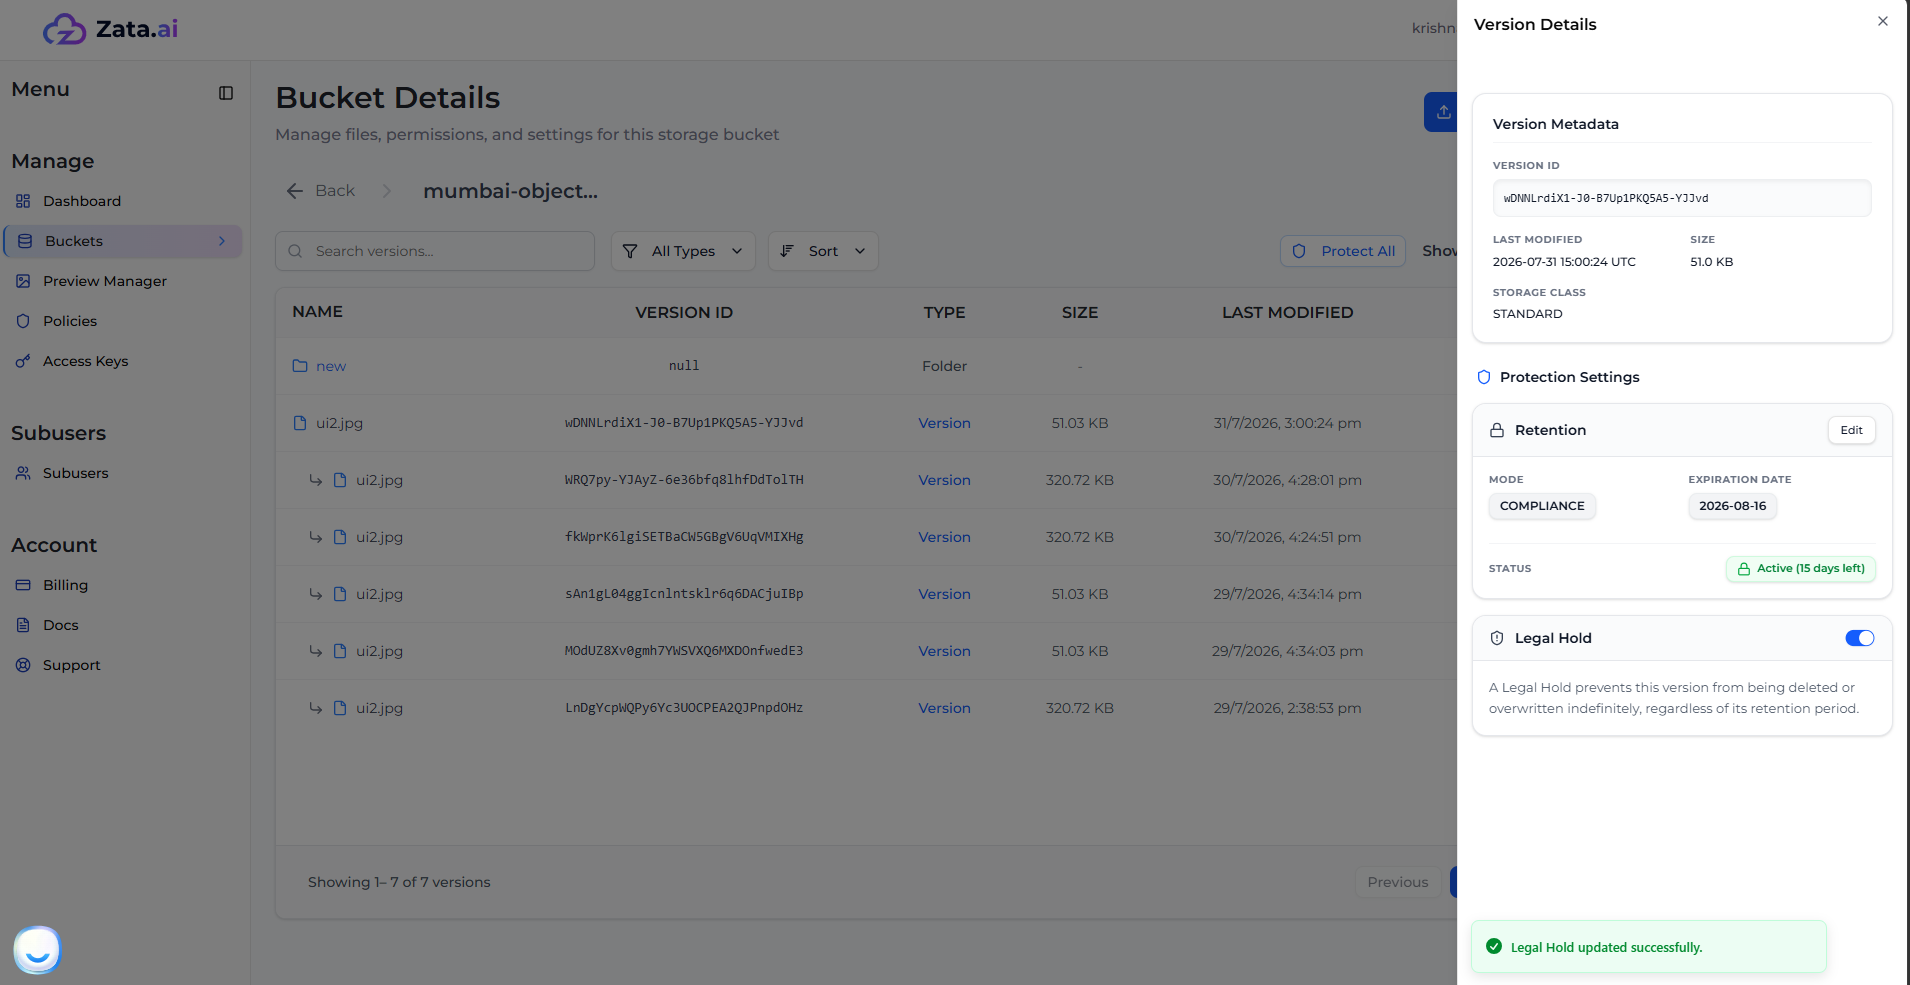
Task: Click file icon in LnDgYcpWQPy6 row
Action: coord(340,708)
